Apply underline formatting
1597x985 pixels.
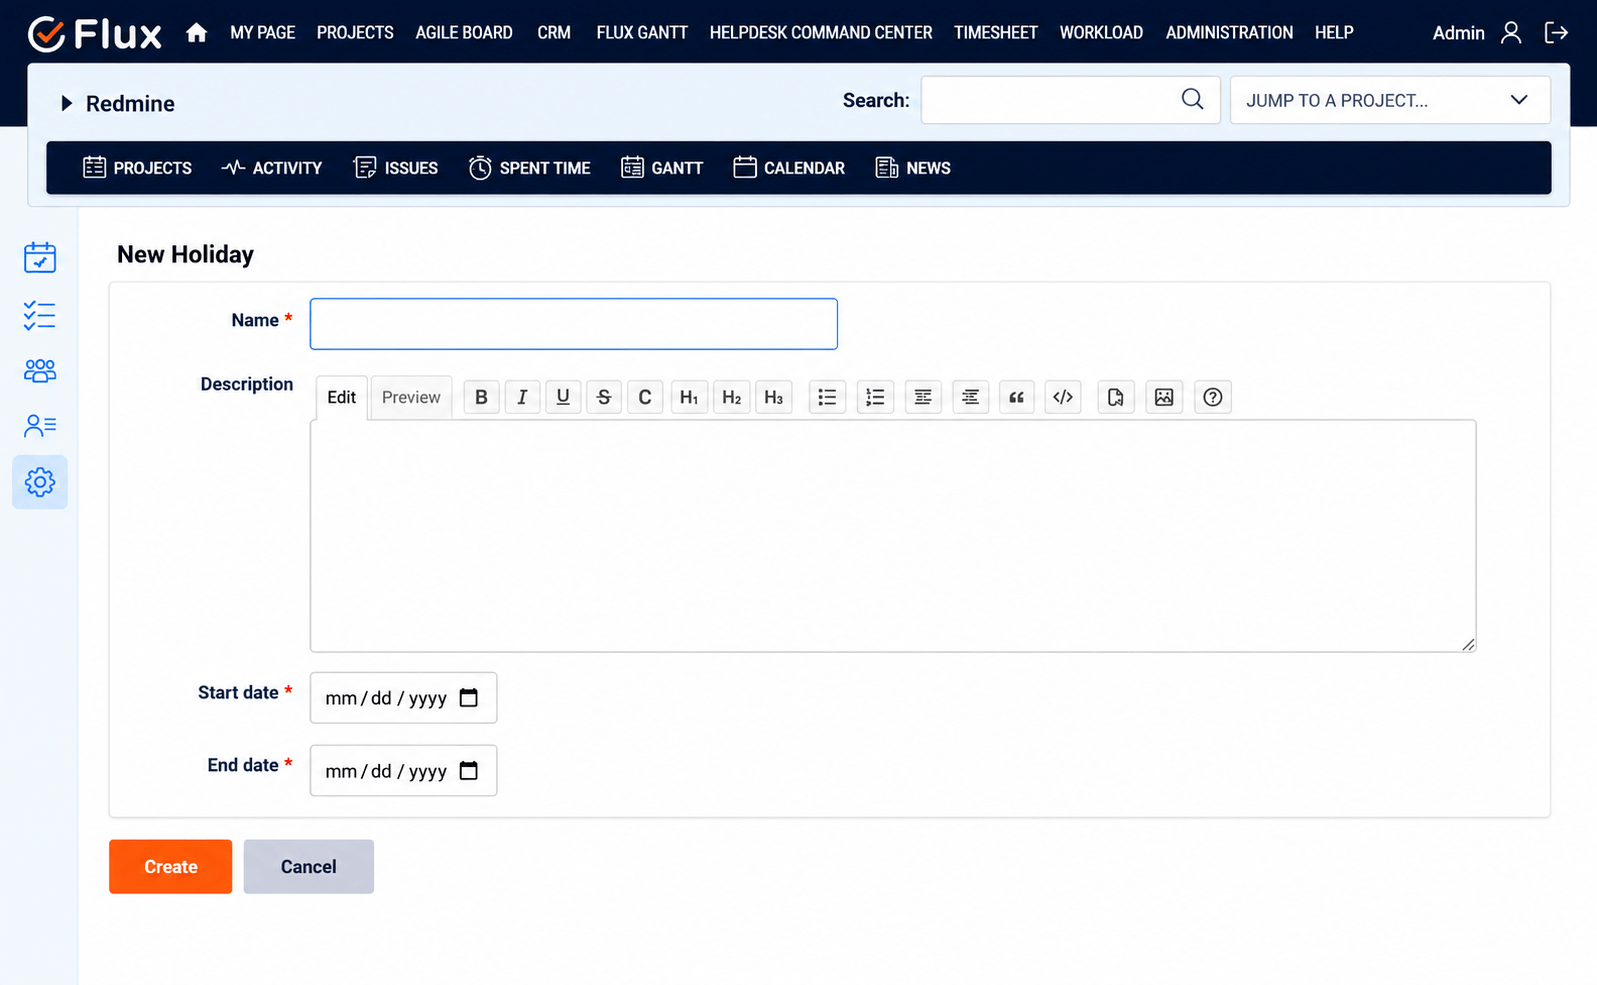click(563, 397)
